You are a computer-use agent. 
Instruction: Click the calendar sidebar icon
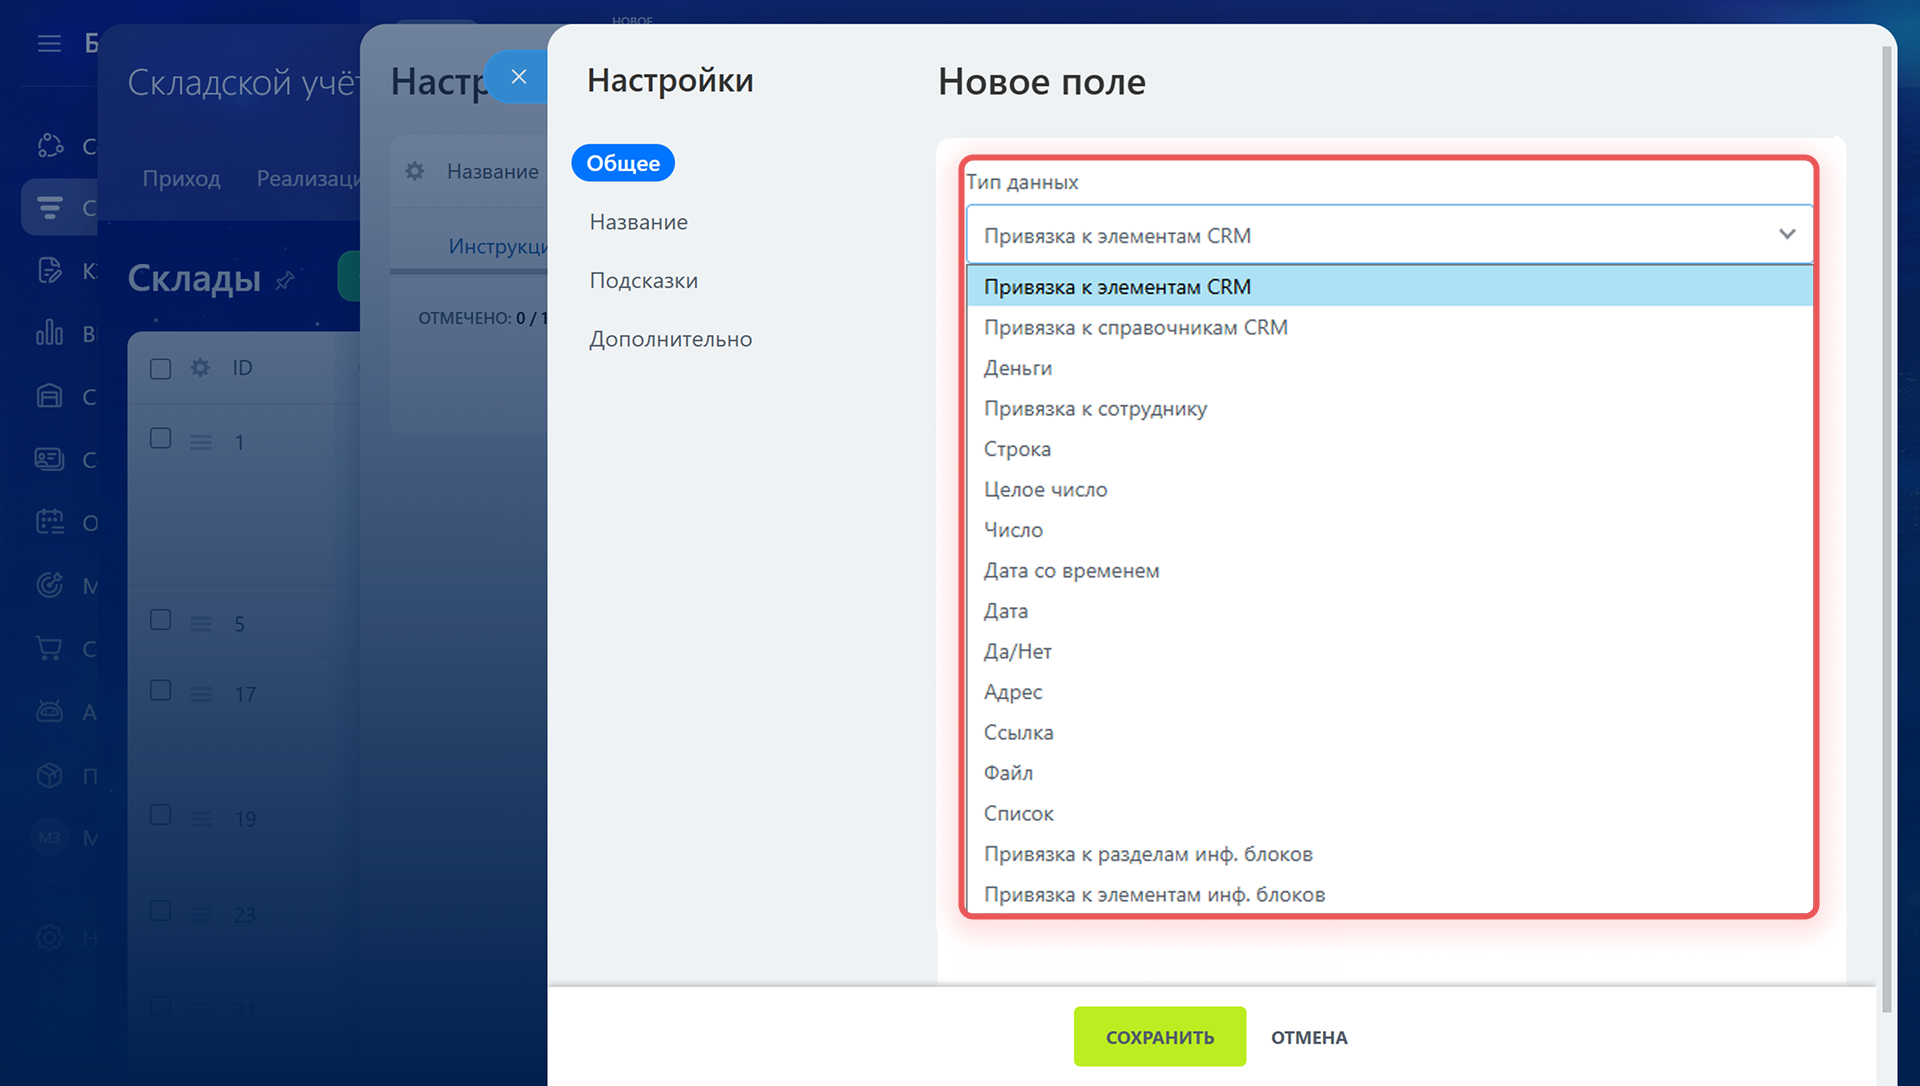[49, 522]
